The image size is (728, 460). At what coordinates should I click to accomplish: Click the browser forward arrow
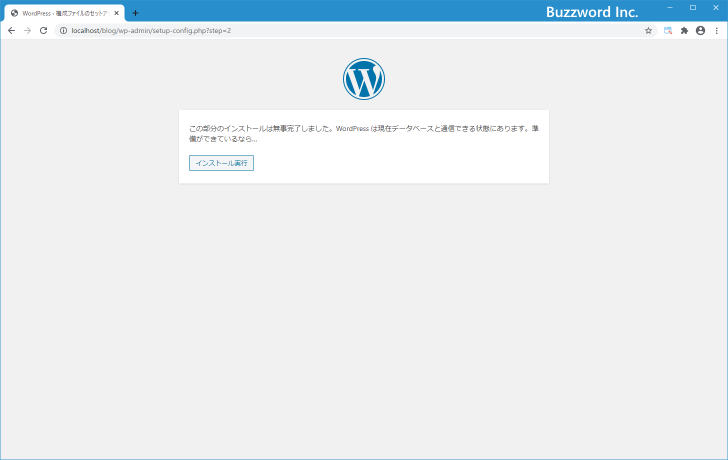(27, 31)
